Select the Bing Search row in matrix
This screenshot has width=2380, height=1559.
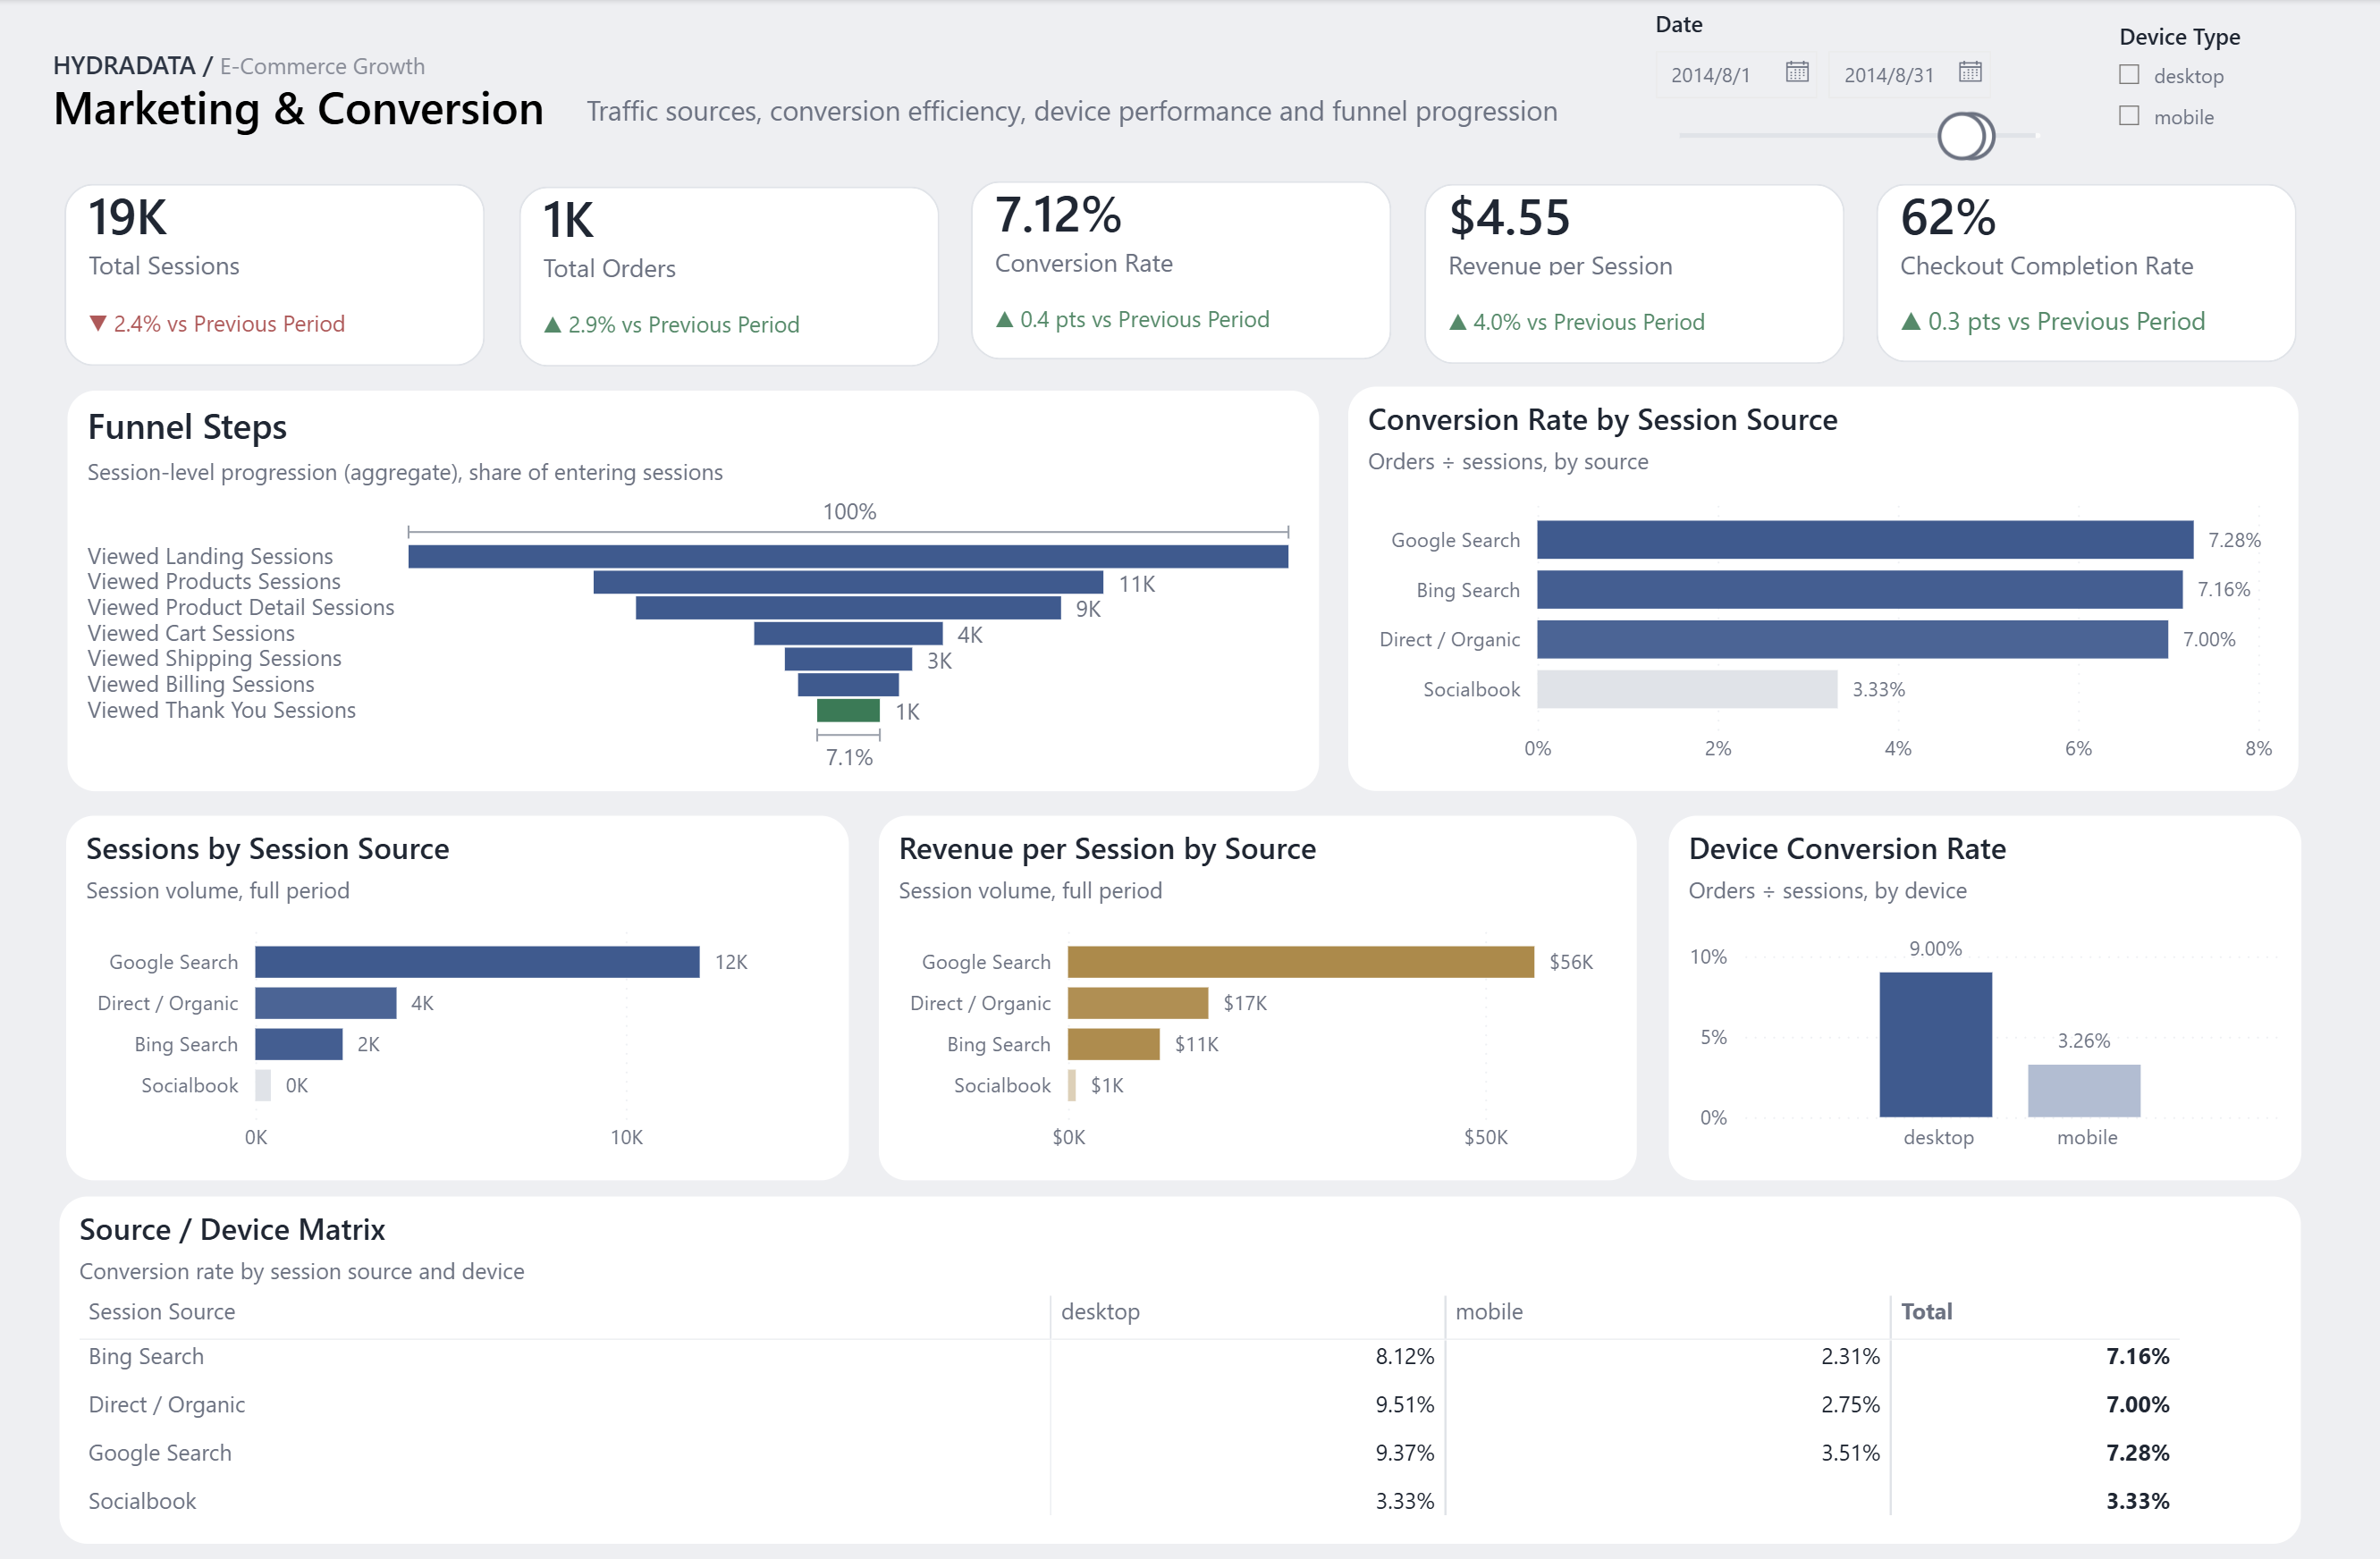(1130, 1357)
